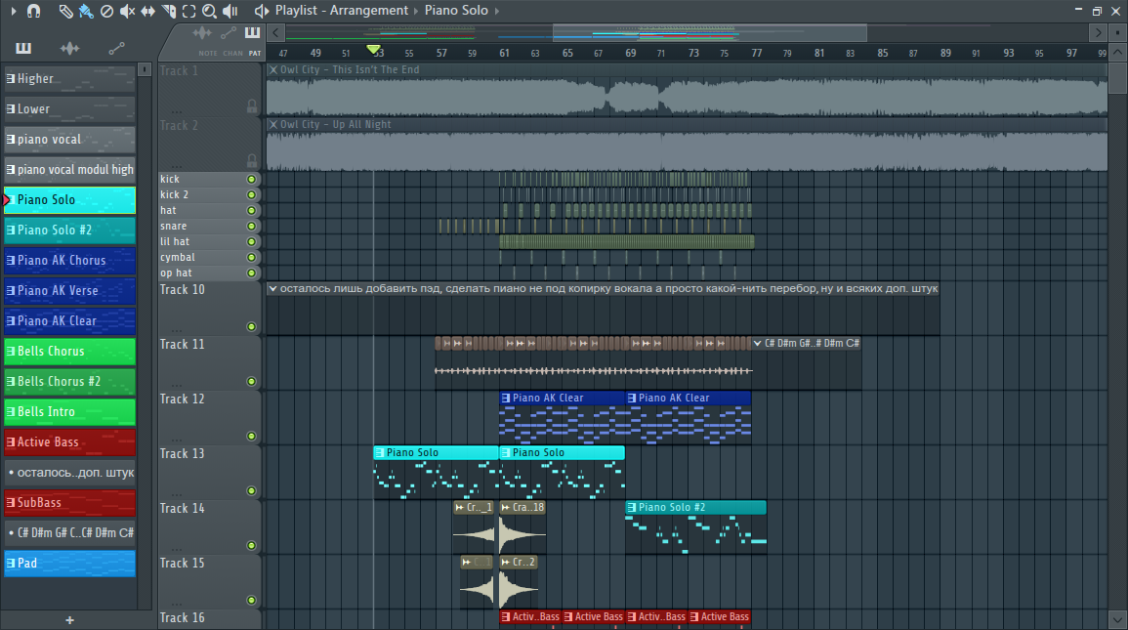Viewport: 1128px width, 630px height.
Task: Expand arrow after Piano Solo in title
Action: coord(496,11)
